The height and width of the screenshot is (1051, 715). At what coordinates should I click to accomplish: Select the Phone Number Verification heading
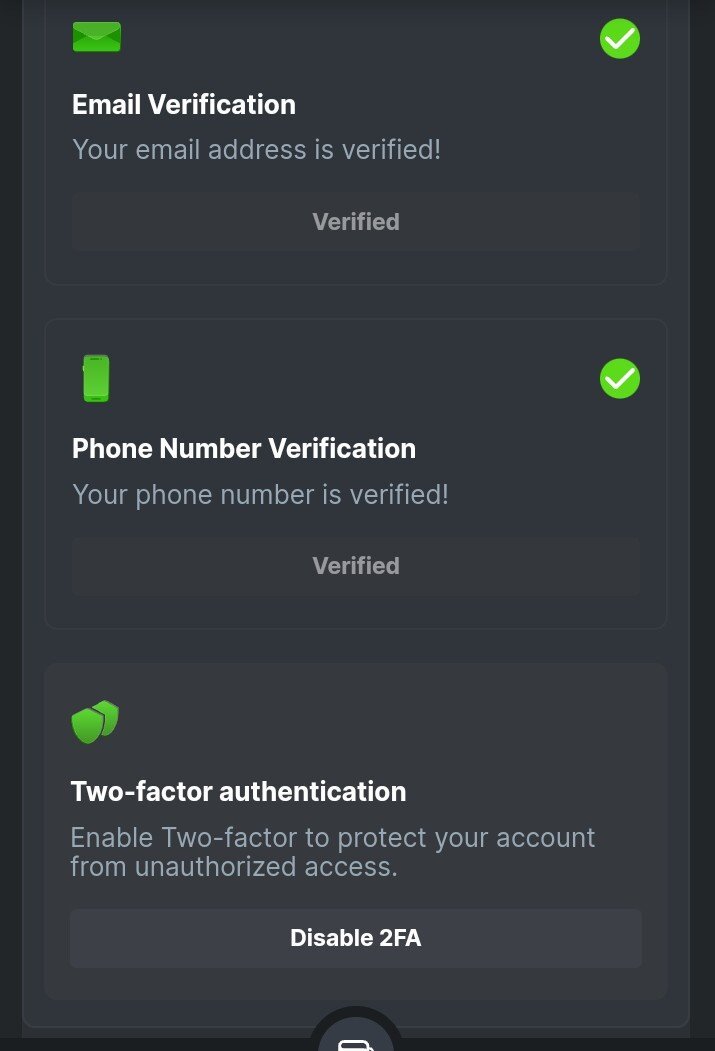click(x=244, y=448)
